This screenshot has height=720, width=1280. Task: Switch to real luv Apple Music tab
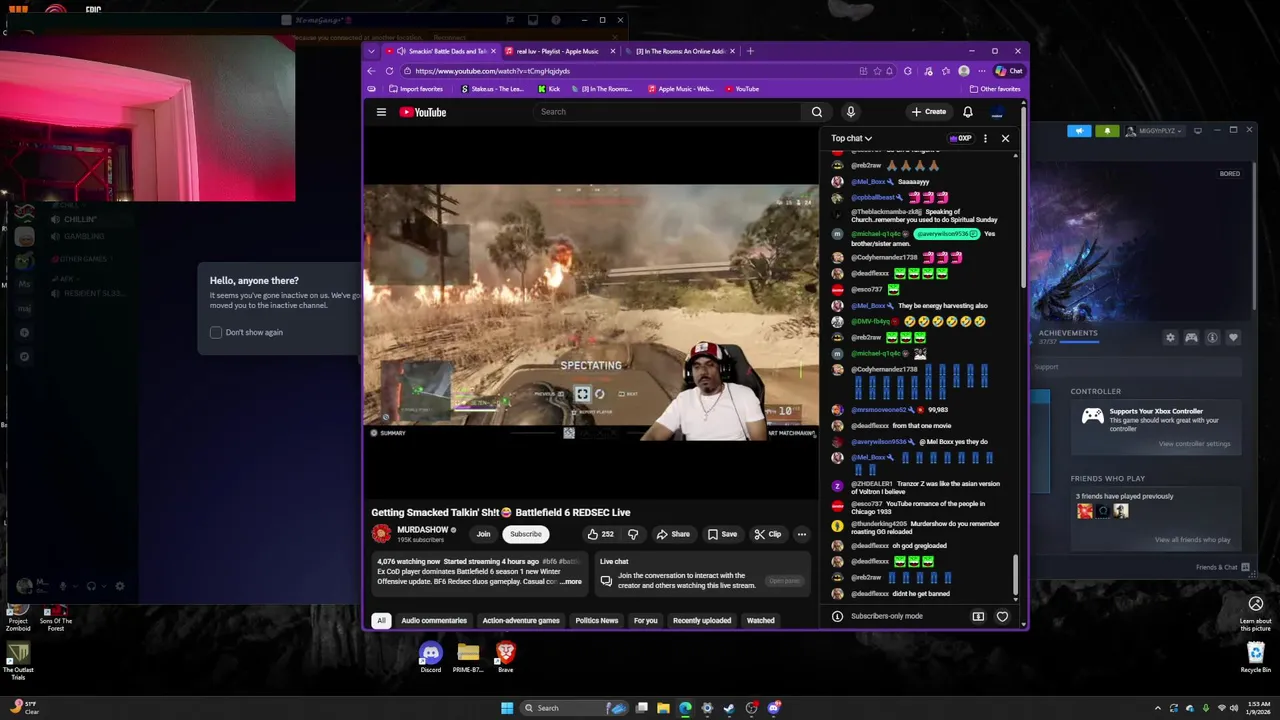tap(558, 51)
